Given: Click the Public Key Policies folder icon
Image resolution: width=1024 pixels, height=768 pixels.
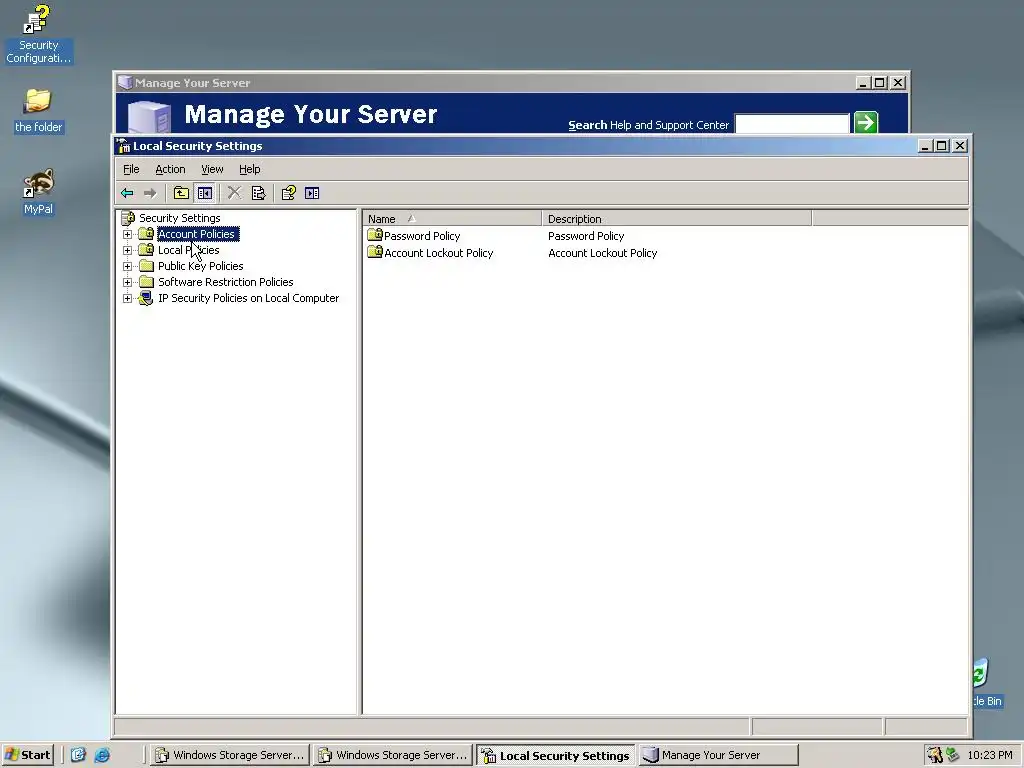Looking at the screenshot, I should tap(146, 266).
